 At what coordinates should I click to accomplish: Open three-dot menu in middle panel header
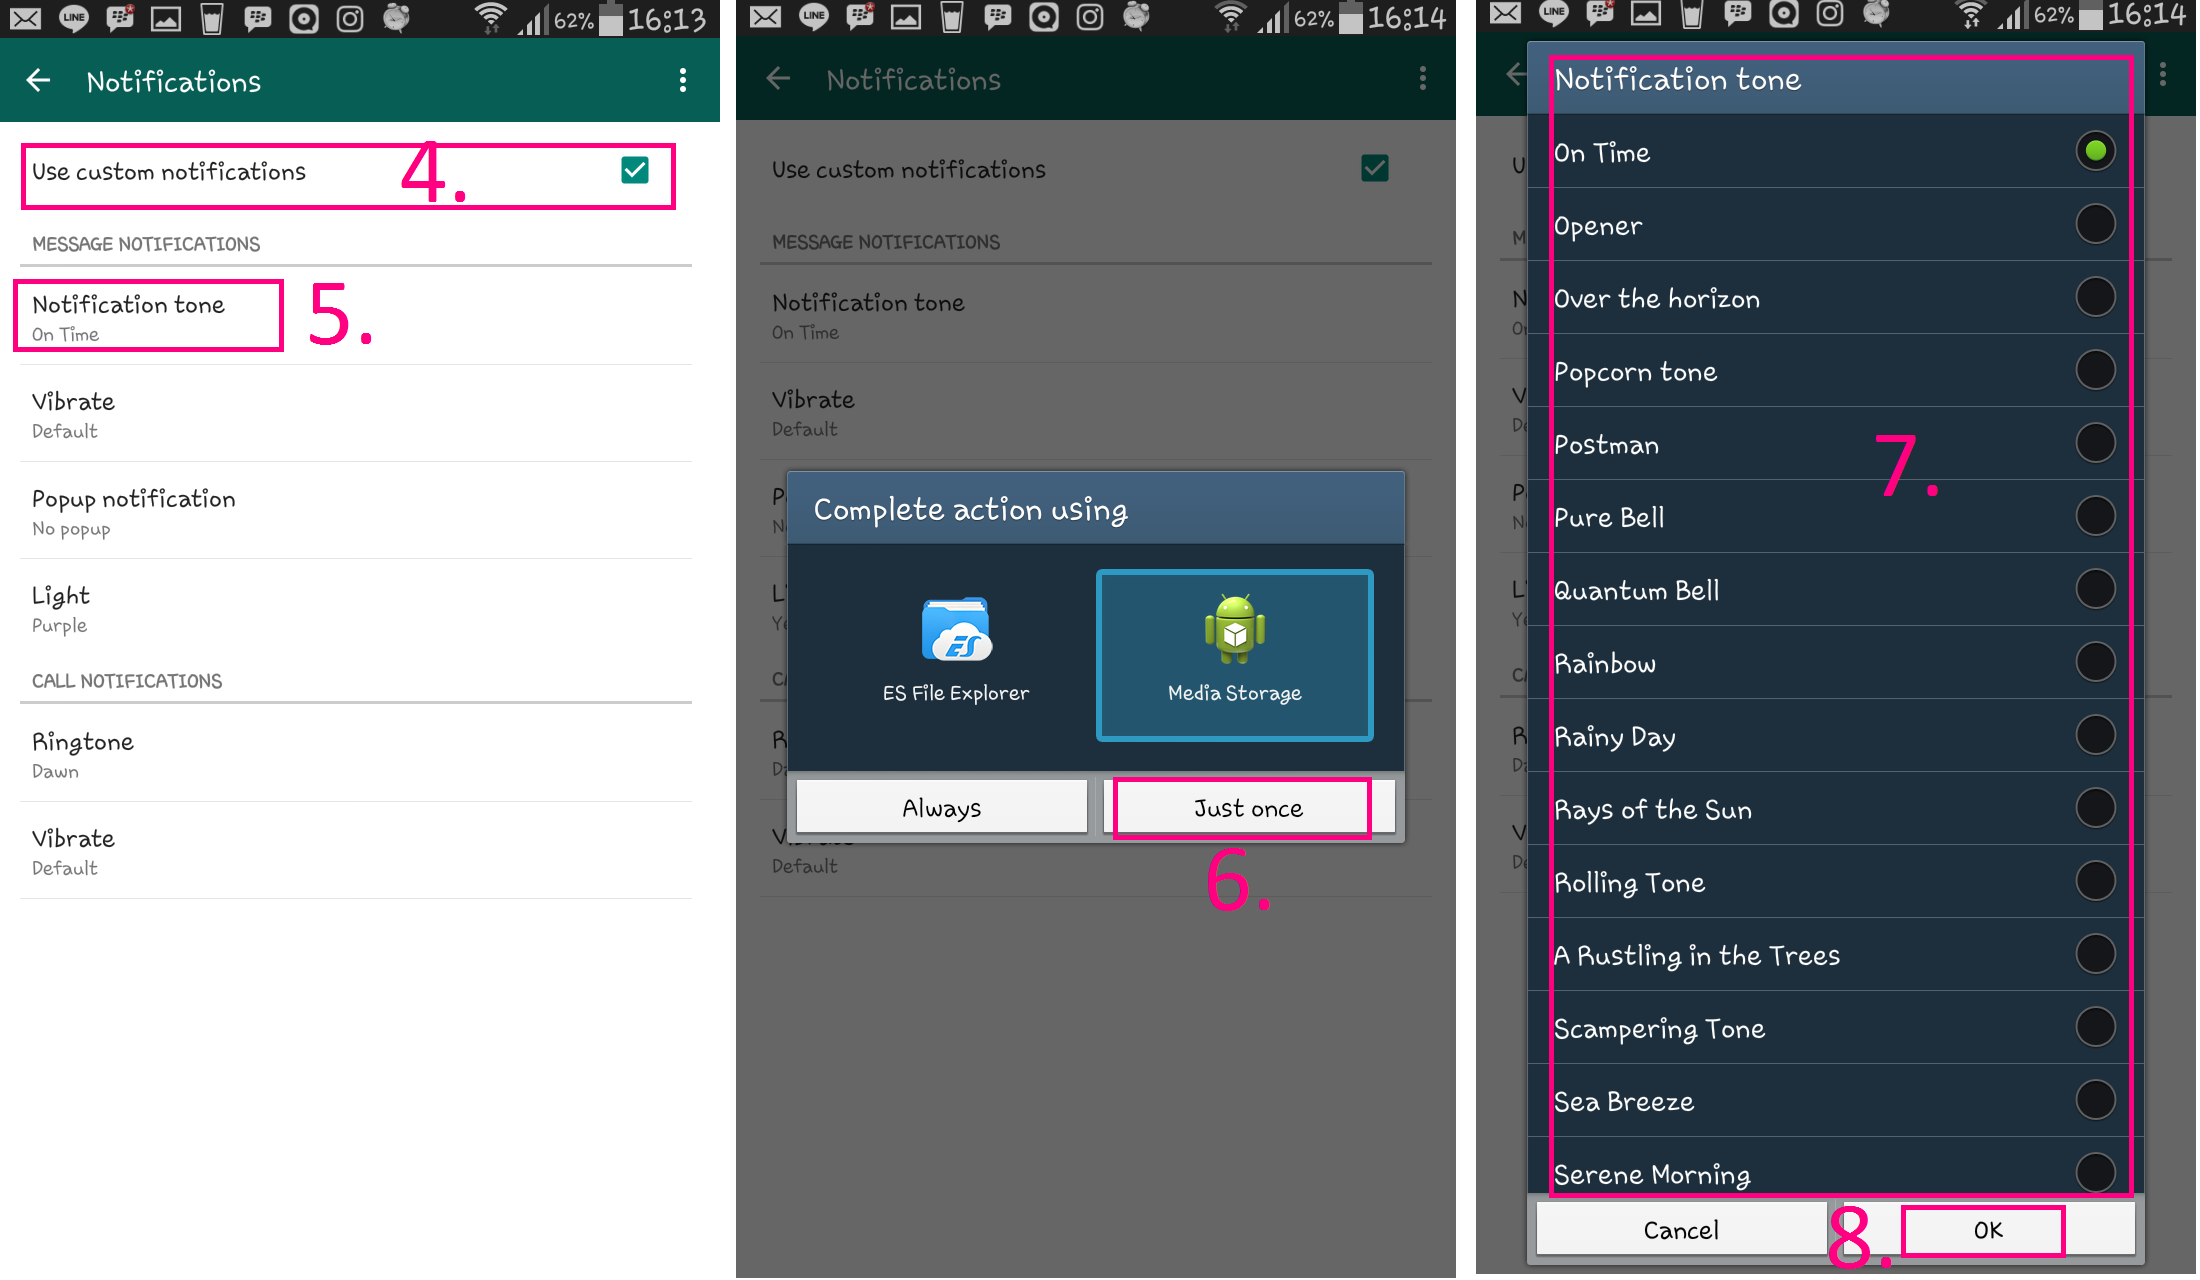click(1422, 79)
